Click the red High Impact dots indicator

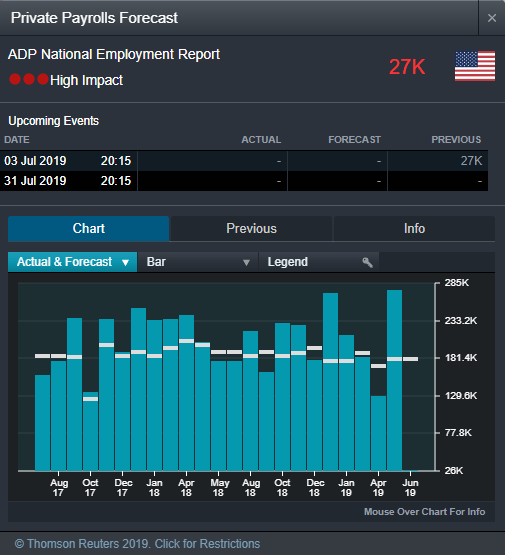(x=29, y=79)
